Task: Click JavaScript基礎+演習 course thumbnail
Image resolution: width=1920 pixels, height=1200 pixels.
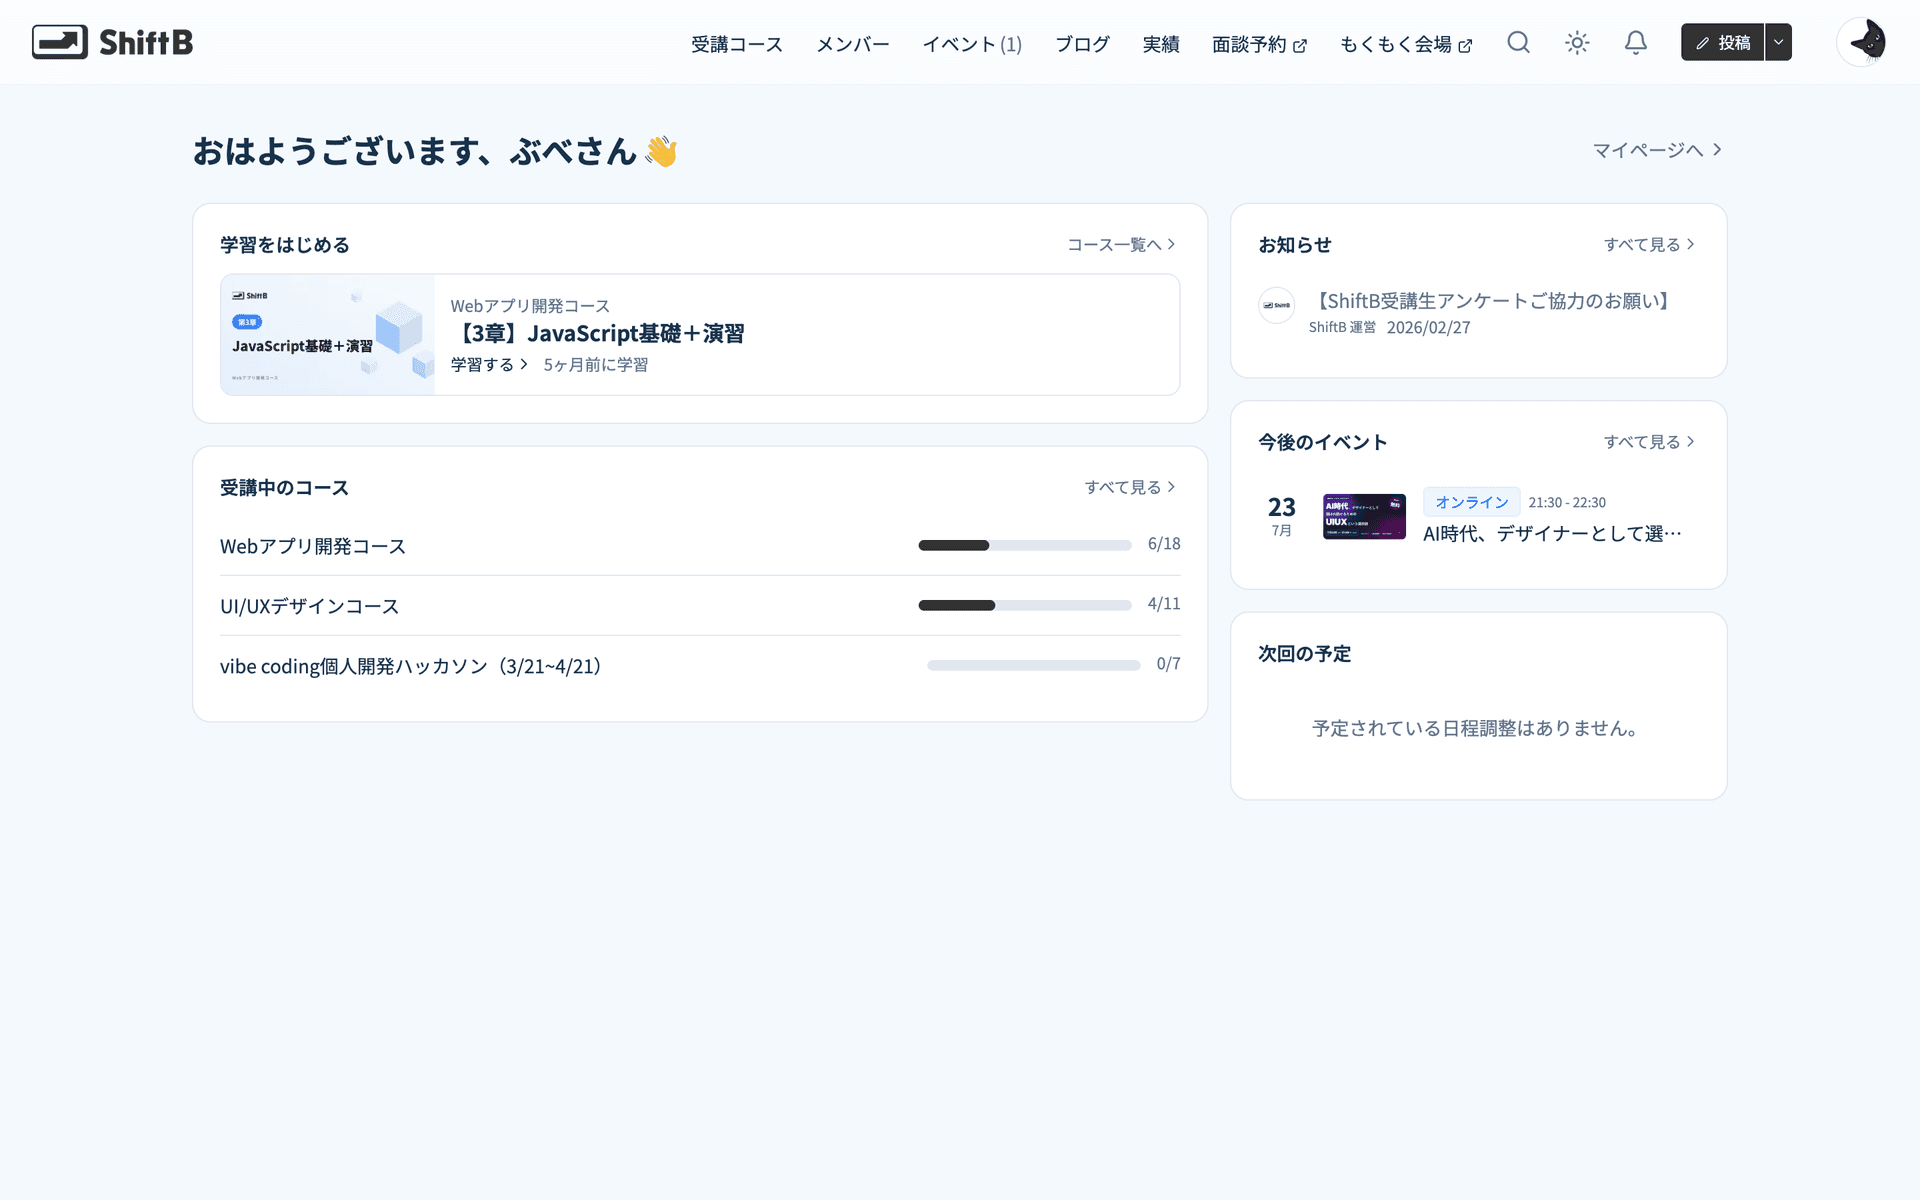Action: coord(328,335)
